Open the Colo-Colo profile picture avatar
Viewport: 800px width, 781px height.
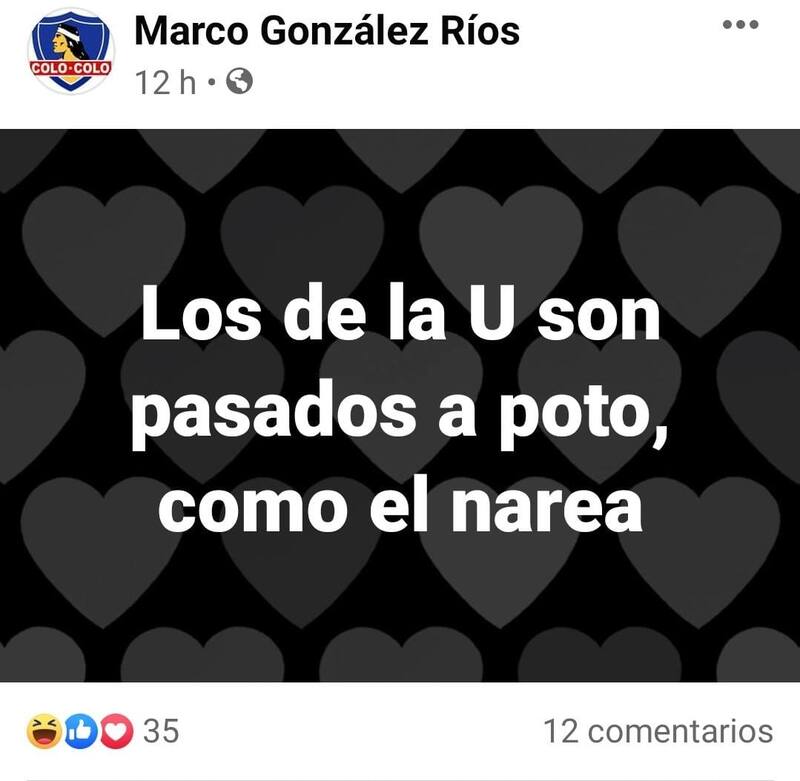pos(71,51)
